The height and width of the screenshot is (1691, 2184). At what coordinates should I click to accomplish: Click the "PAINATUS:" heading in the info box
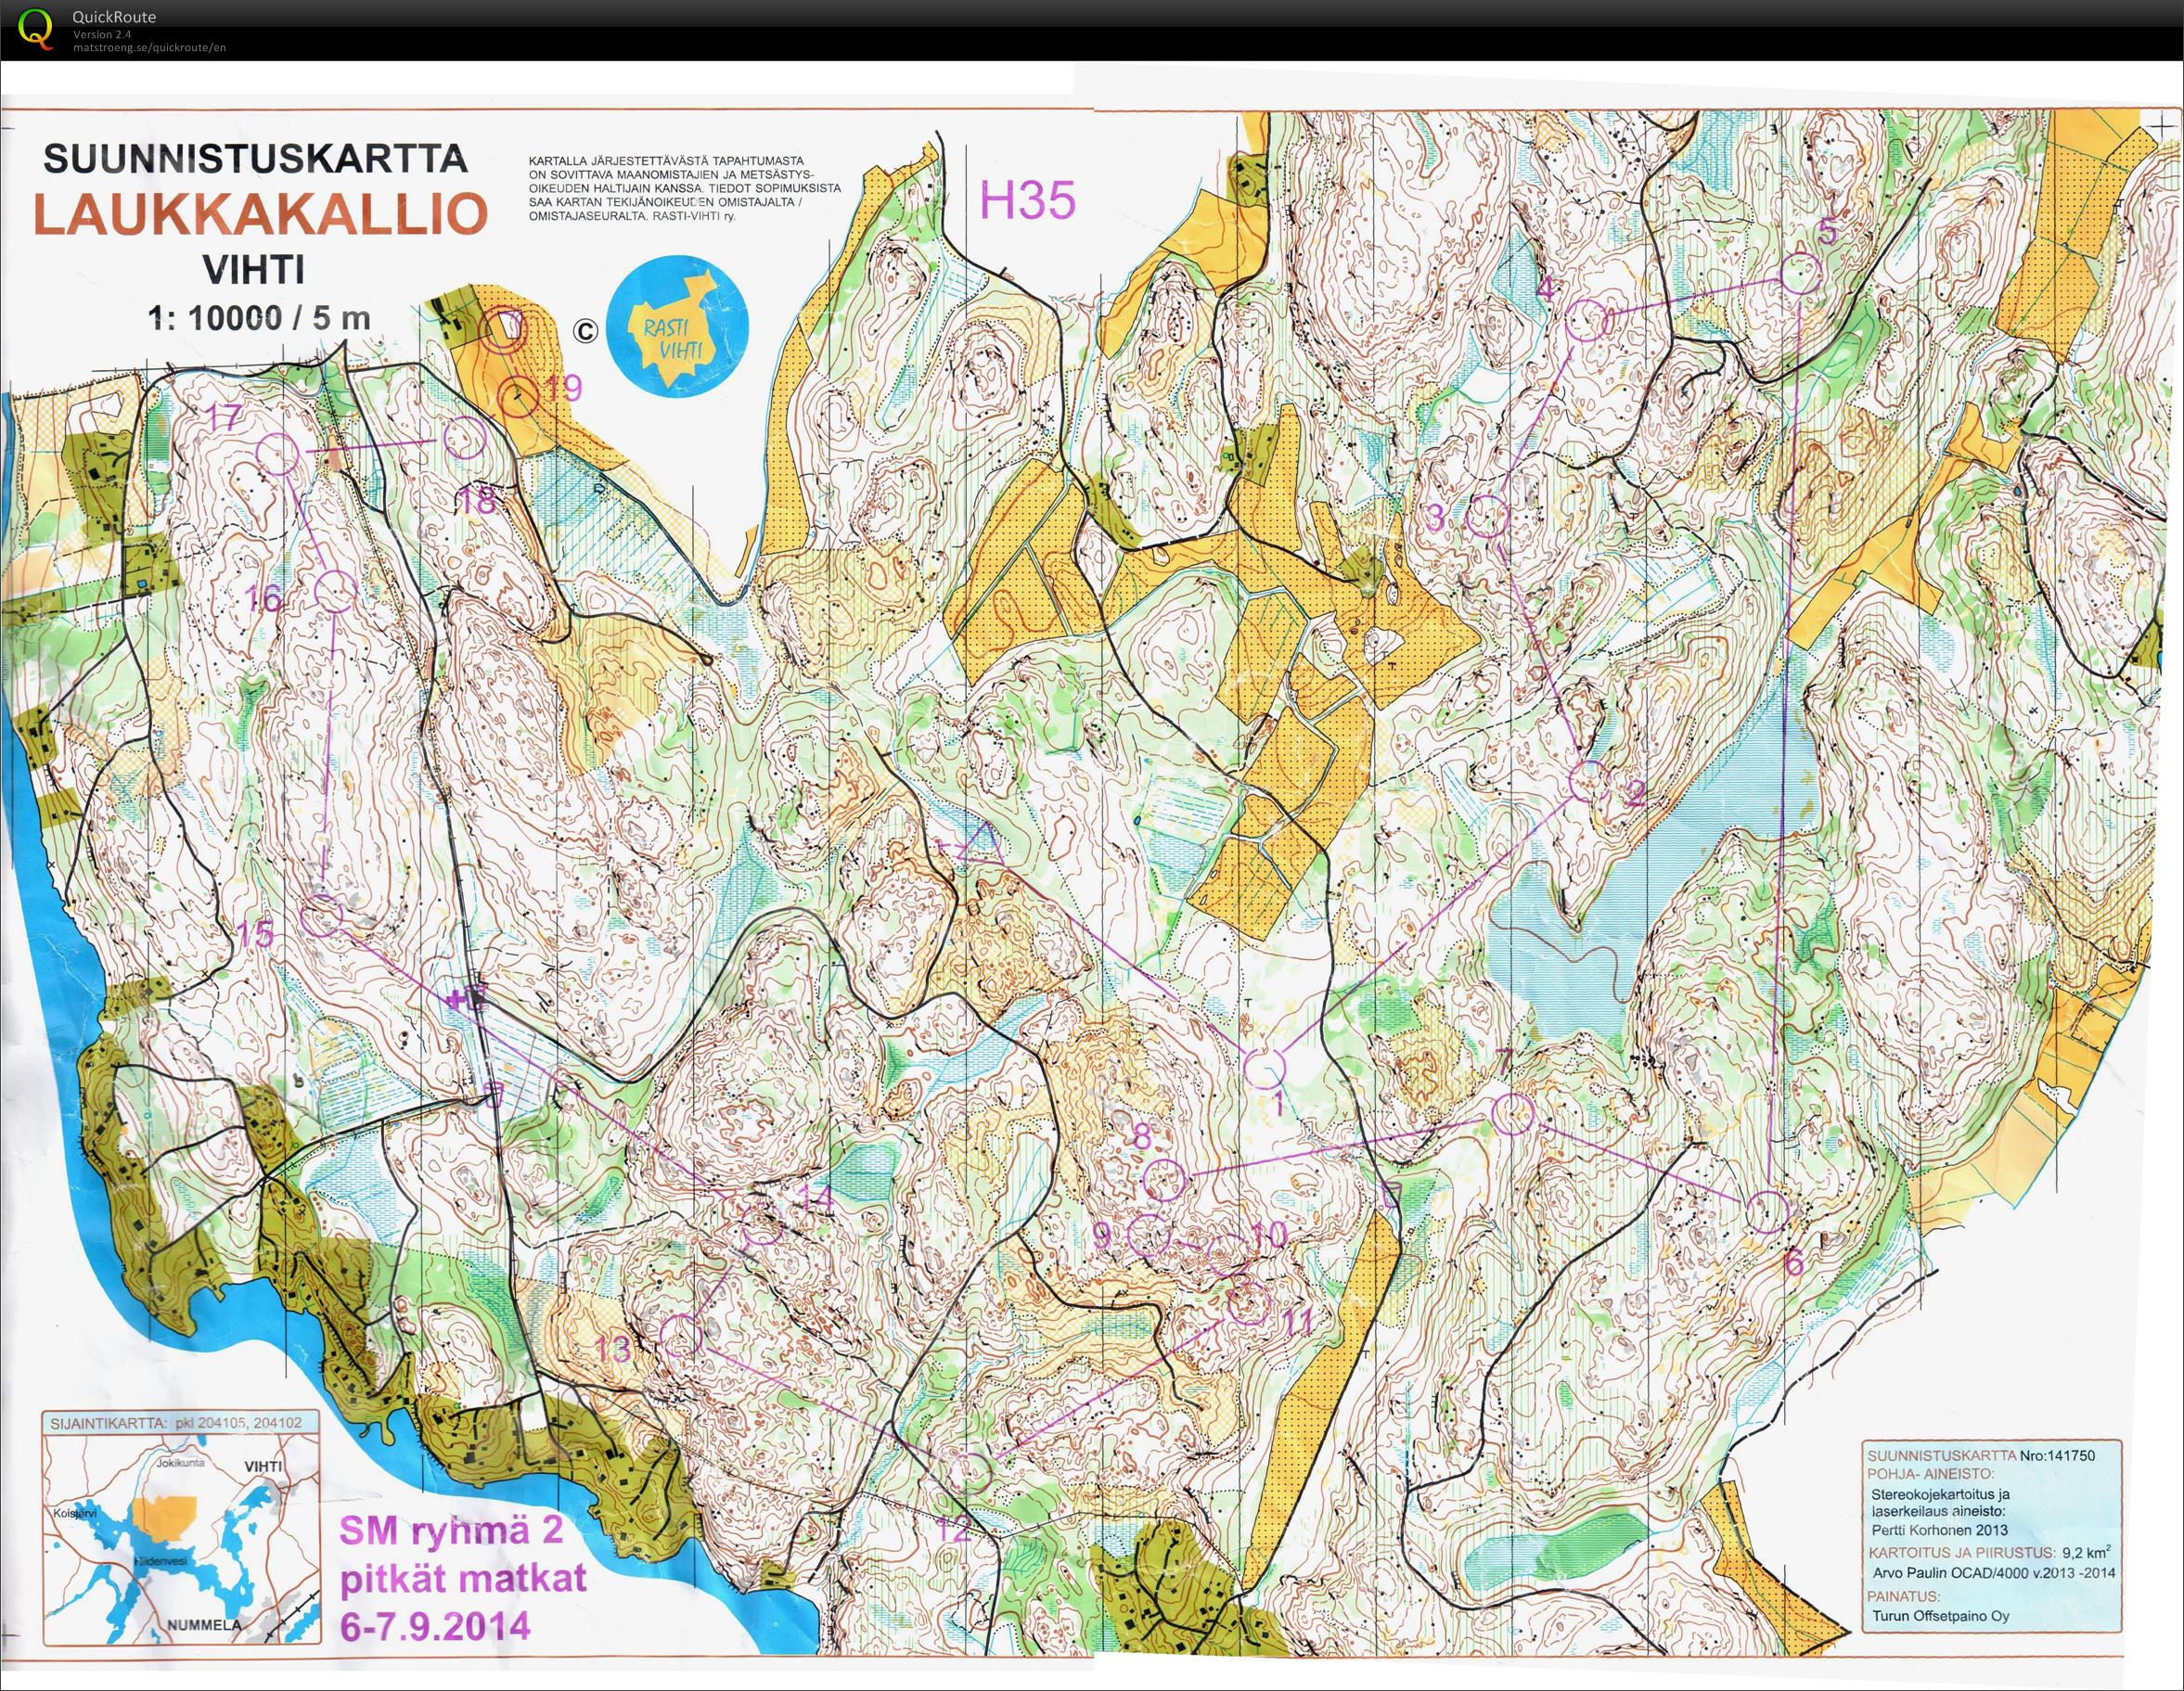[x=1903, y=1597]
